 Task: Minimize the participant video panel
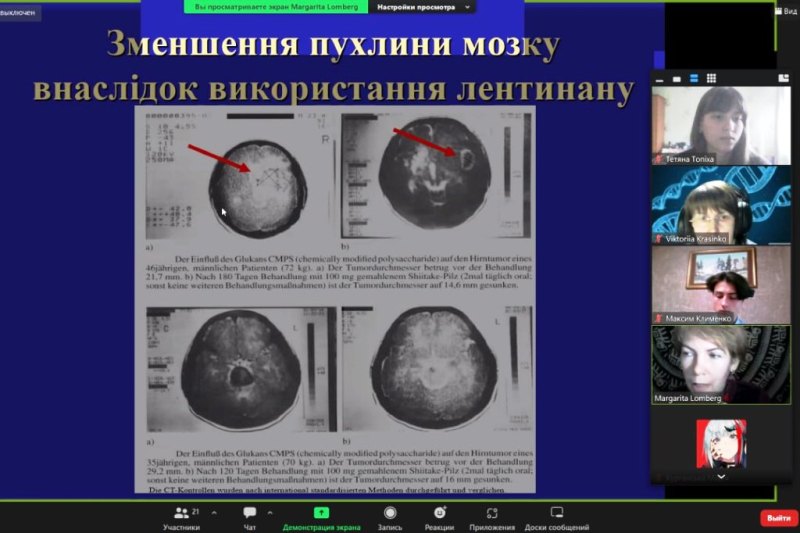[x=659, y=79]
